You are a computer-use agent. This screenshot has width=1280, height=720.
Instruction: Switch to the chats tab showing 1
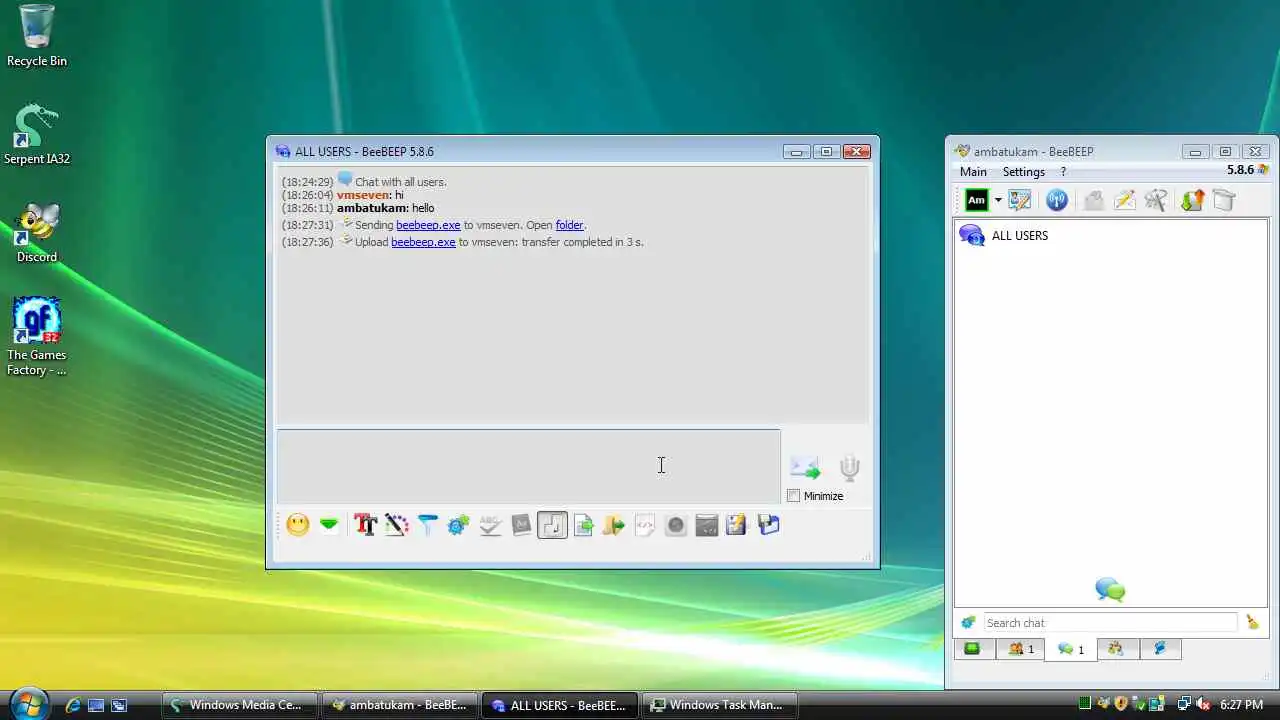pyautogui.click(x=1070, y=650)
